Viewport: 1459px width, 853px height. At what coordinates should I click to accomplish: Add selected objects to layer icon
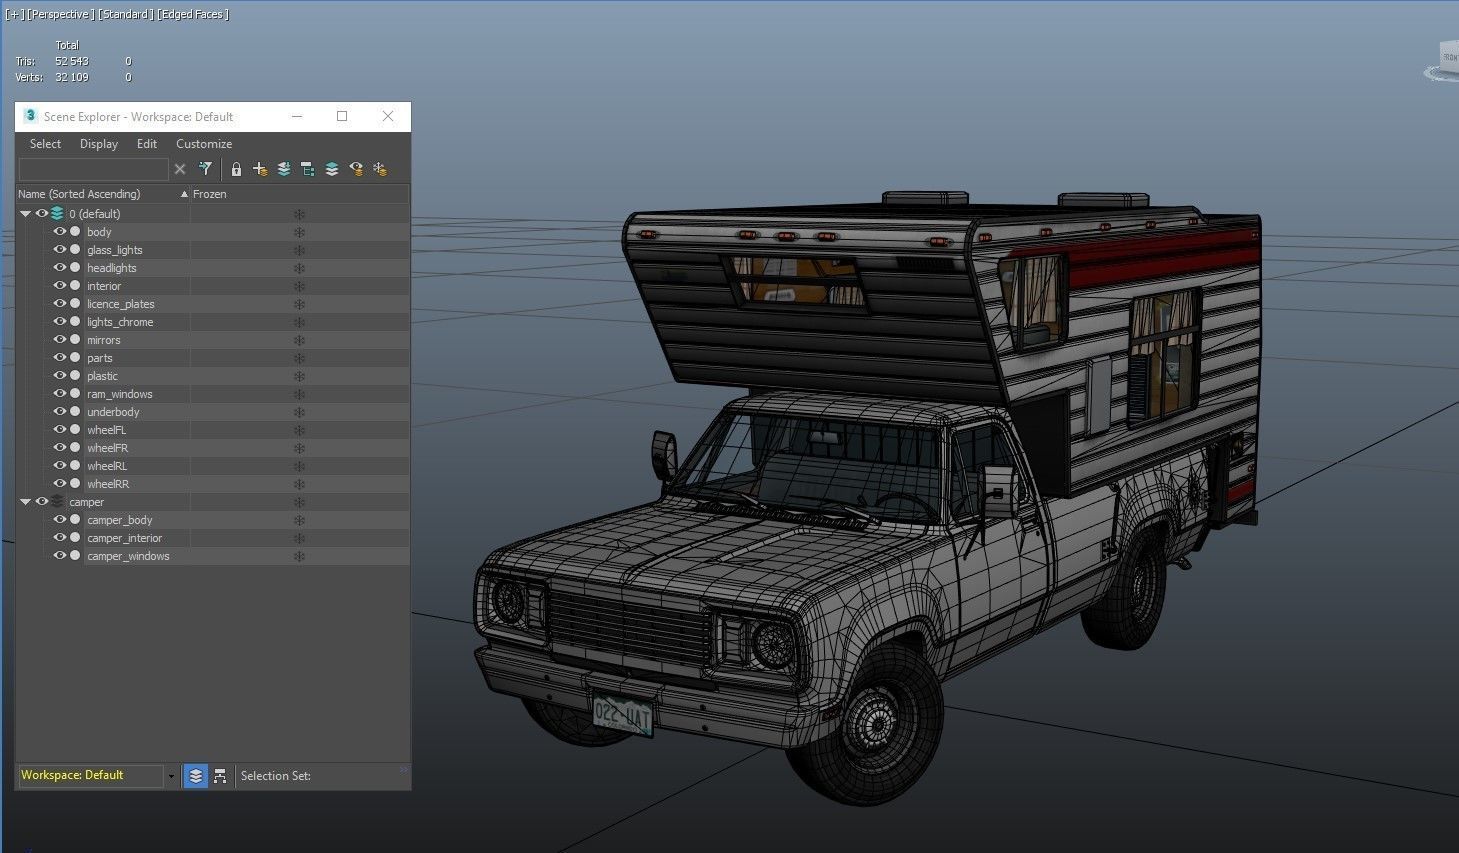point(284,169)
